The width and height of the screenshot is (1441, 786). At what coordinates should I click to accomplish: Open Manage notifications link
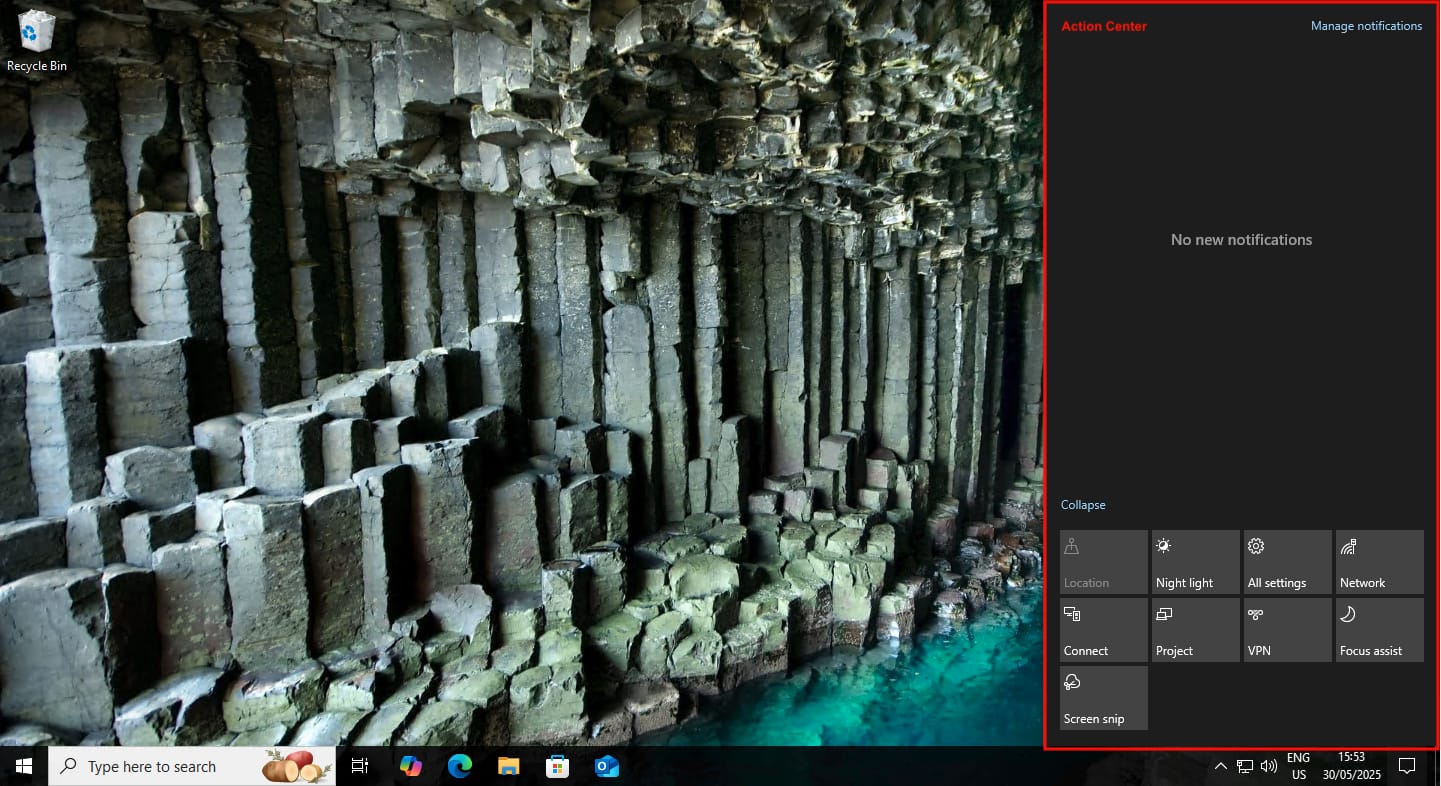tap(1366, 26)
